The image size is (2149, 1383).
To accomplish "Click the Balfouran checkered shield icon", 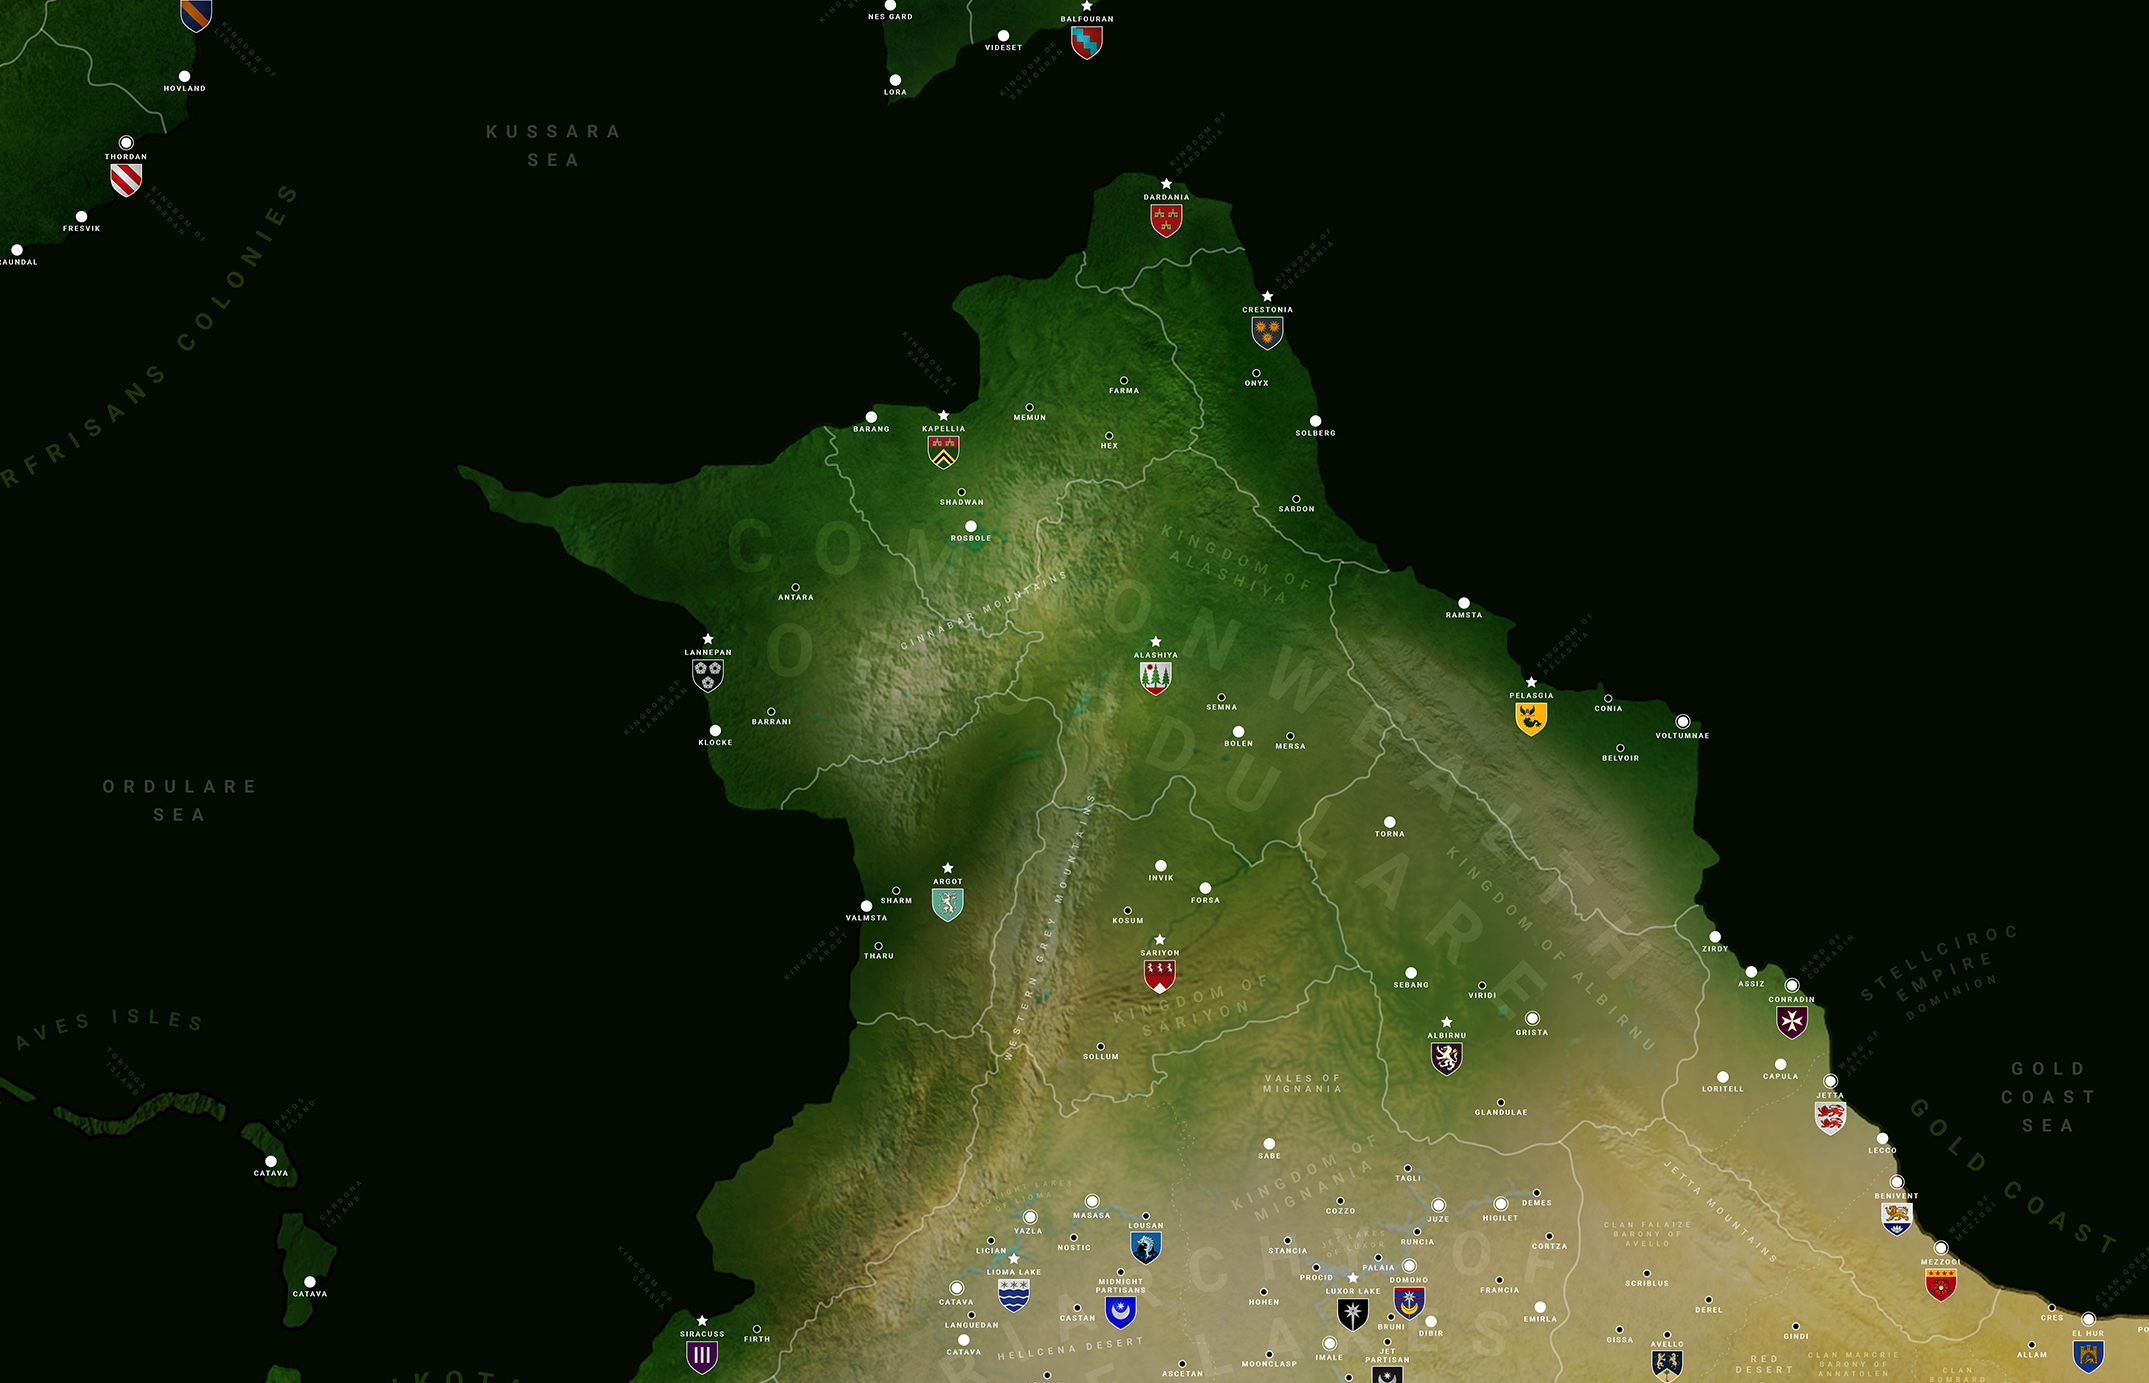I will point(1086,41).
